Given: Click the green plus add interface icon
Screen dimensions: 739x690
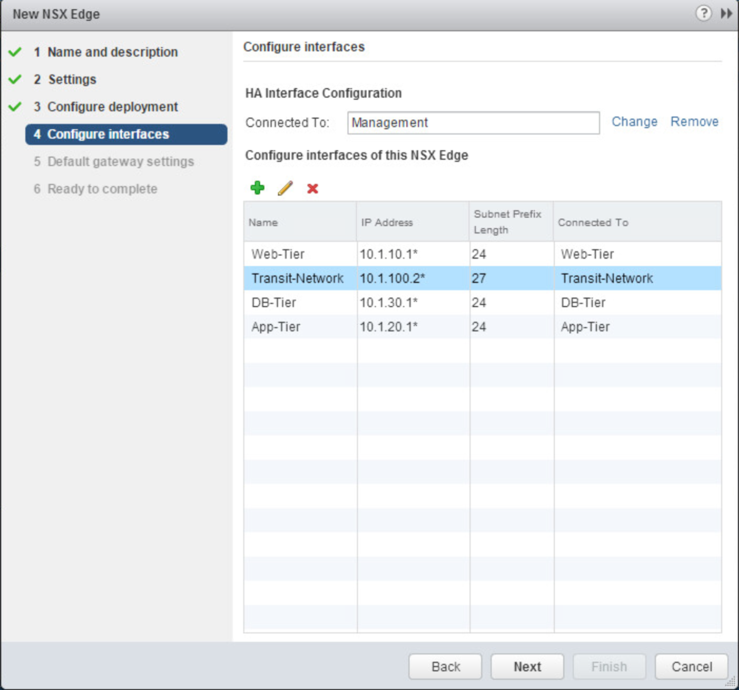Looking at the screenshot, I should pyautogui.click(x=257, y=188).
